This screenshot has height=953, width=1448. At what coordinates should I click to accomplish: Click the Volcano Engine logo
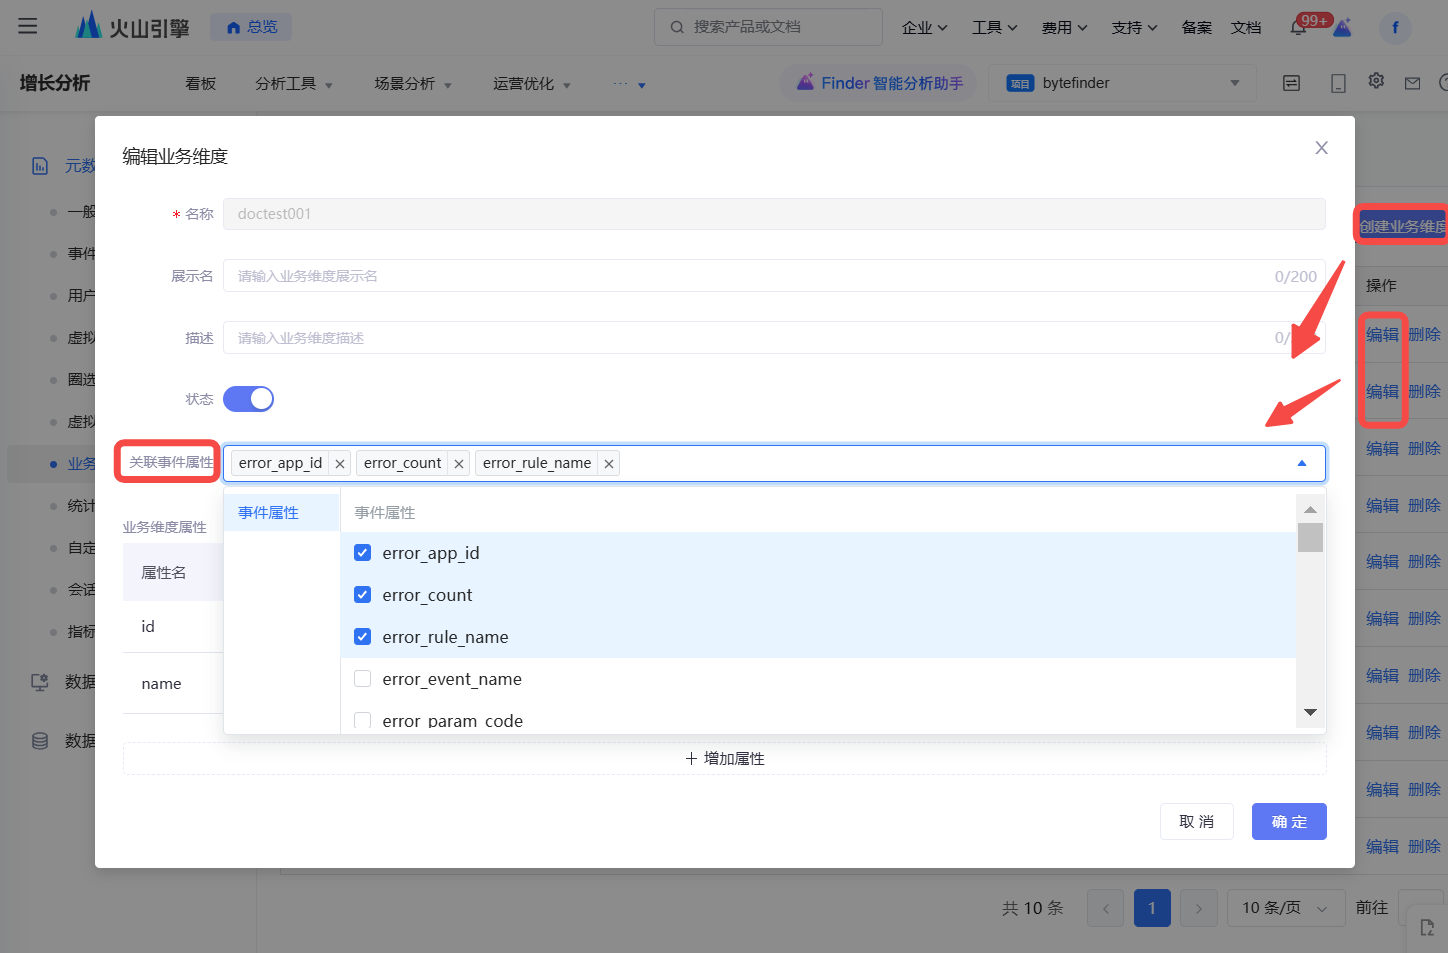click(132, 26)
